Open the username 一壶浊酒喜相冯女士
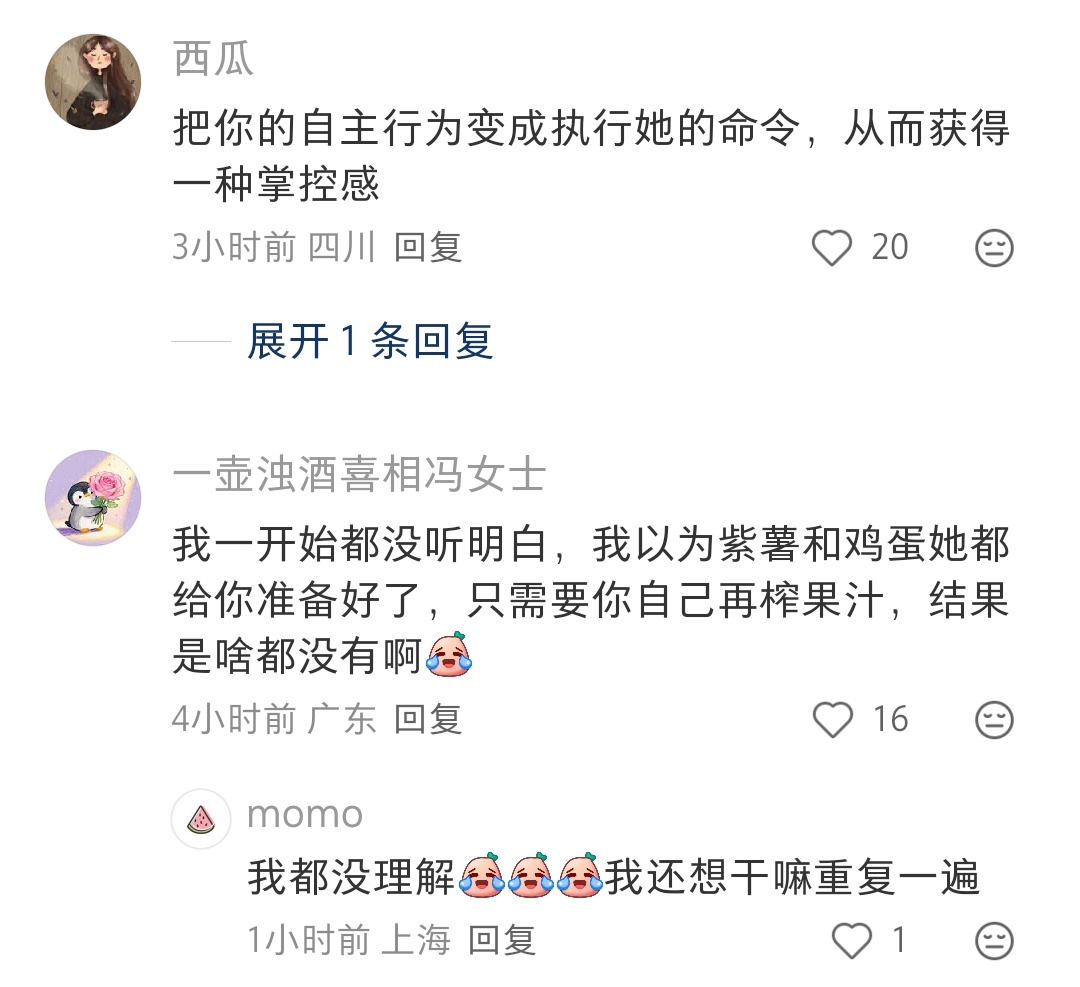1080x987 pixels. point(359,475)
